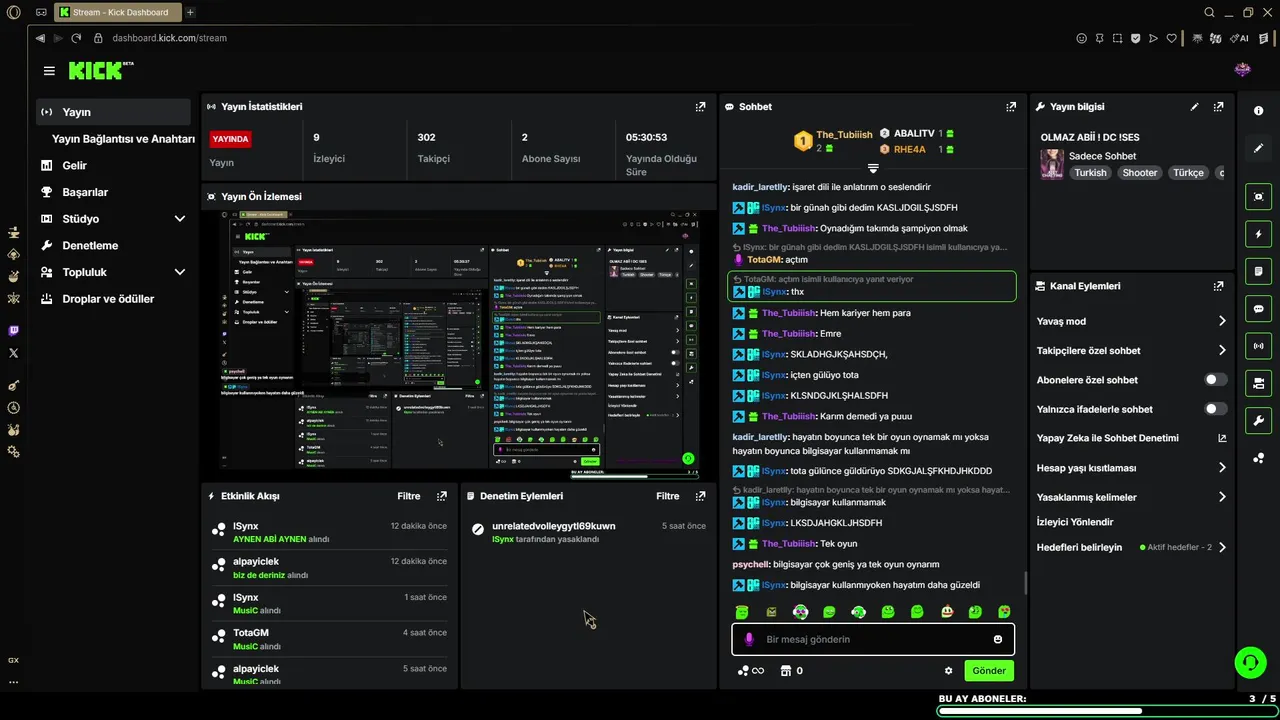
Task: Open the emoji picker in the message box
Action: [x=998, y=640]
